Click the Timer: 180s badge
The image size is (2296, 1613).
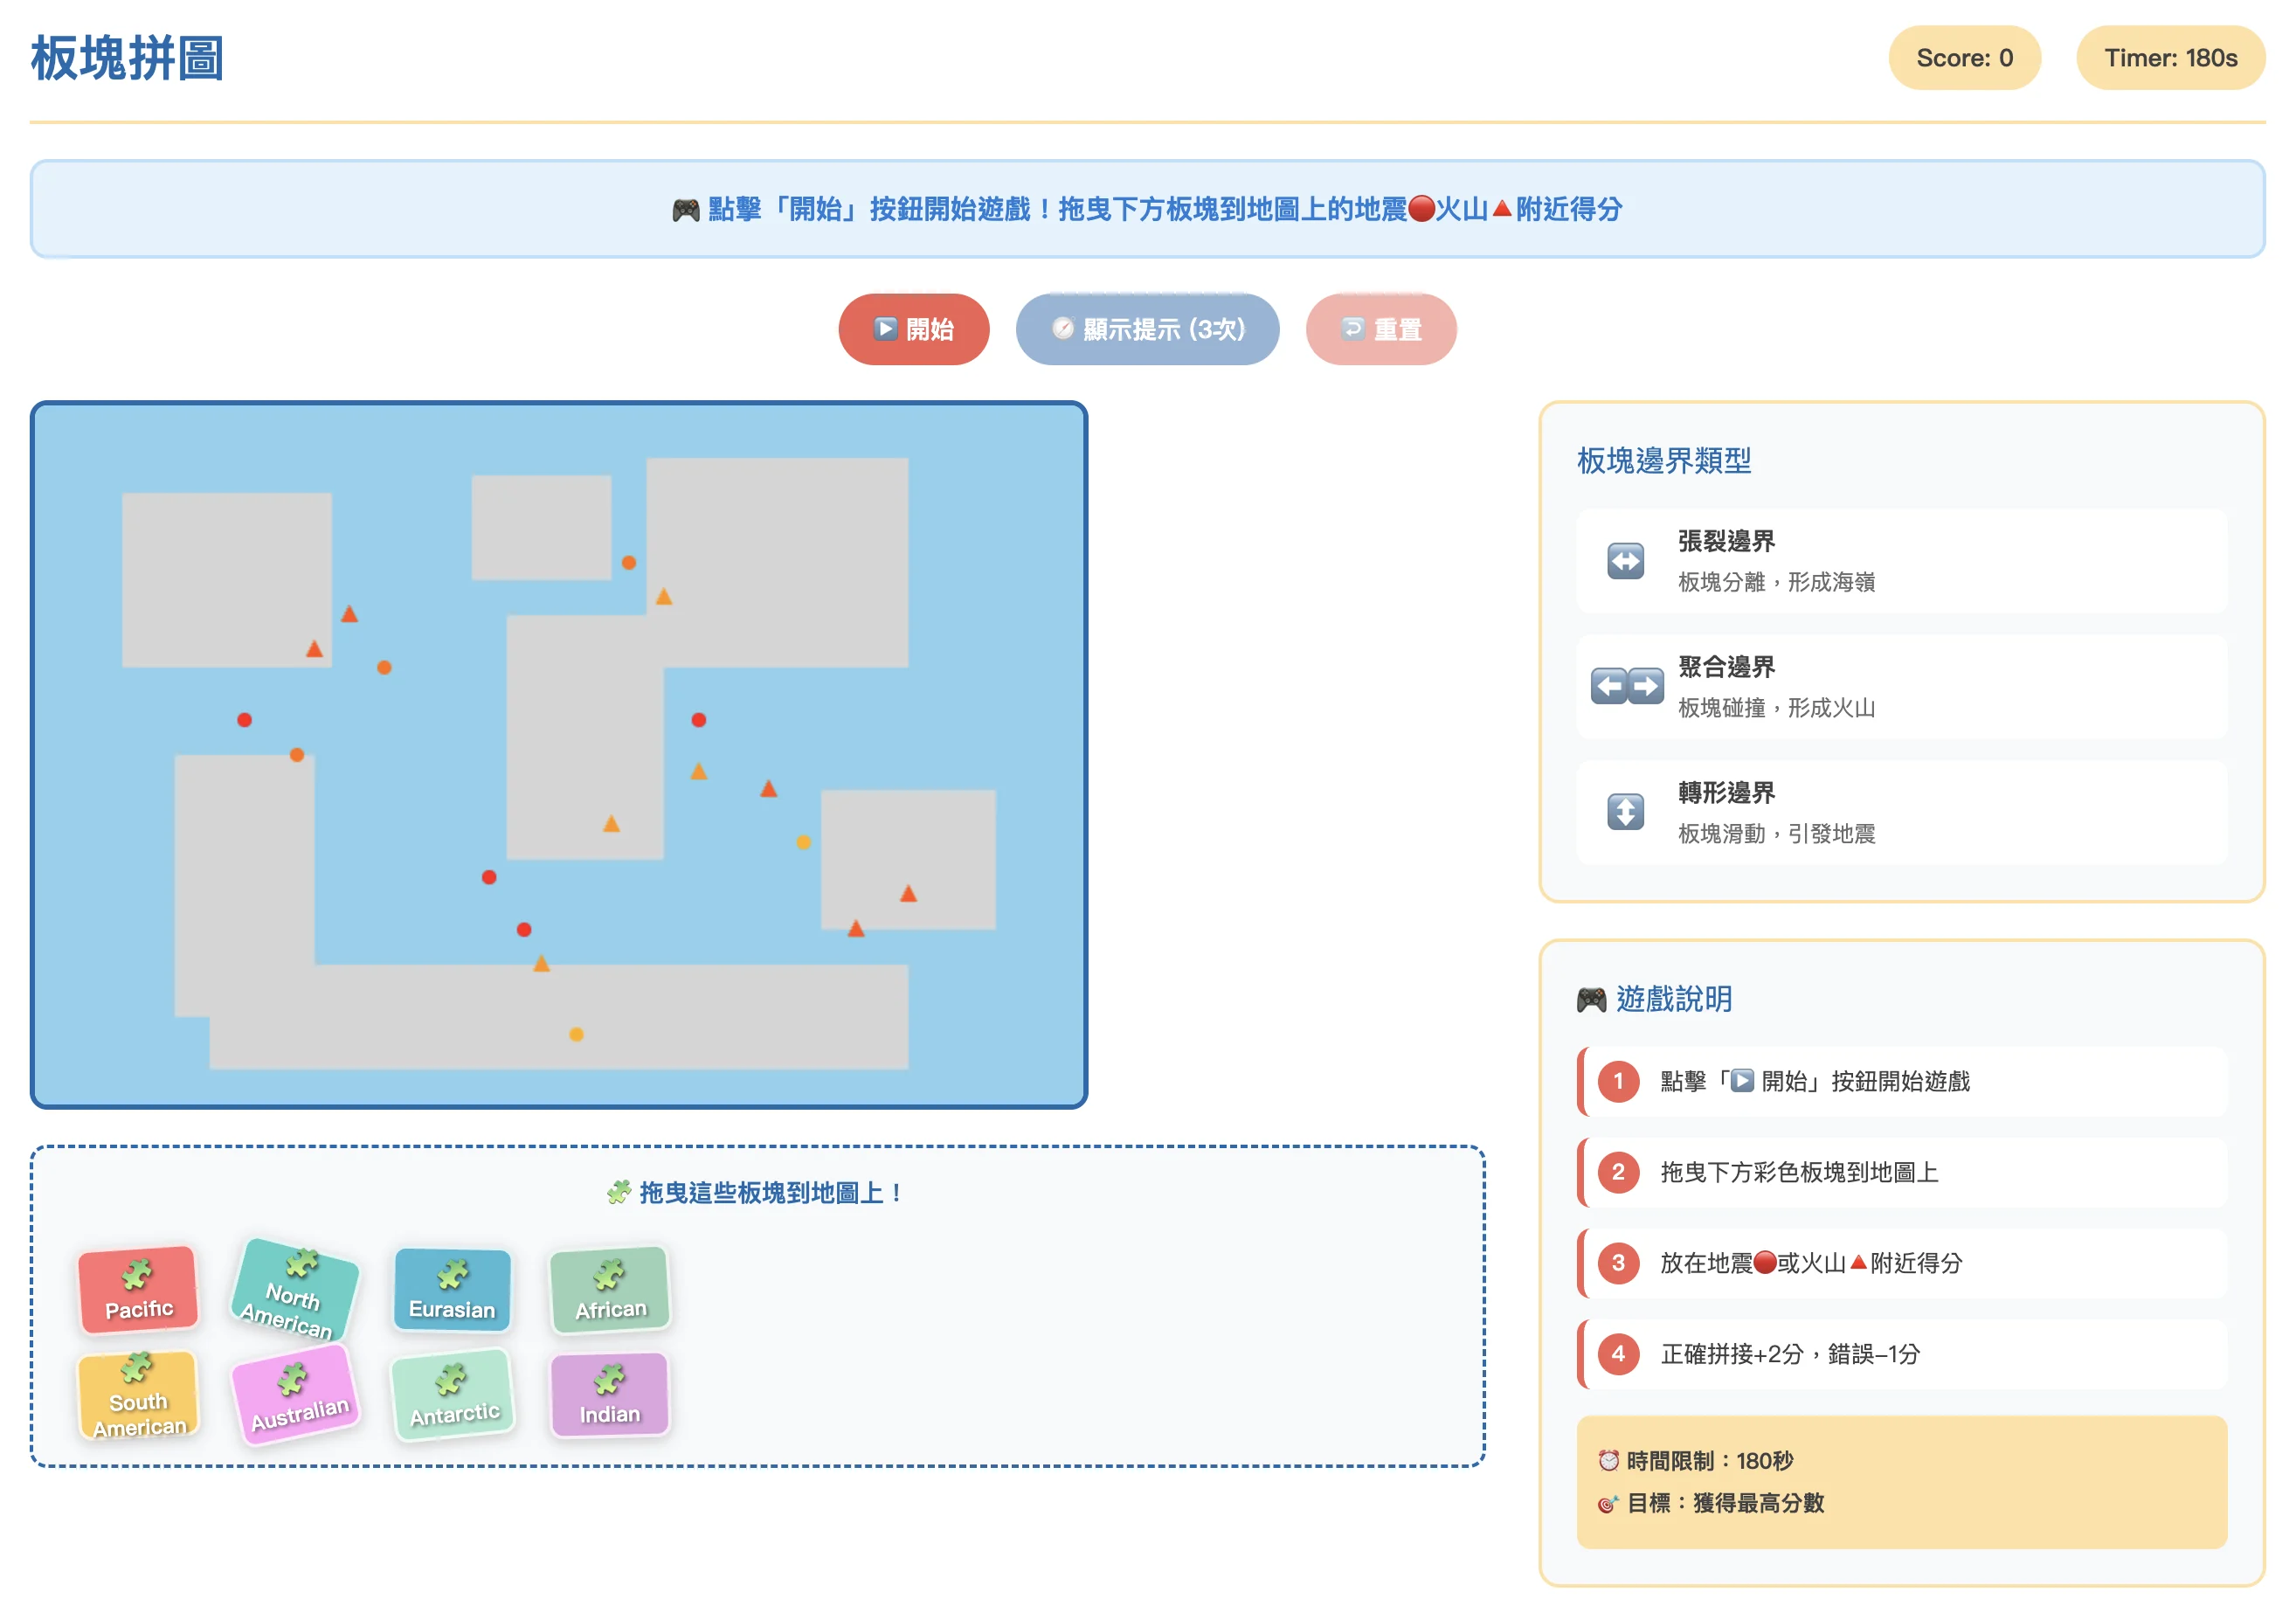coord(2169,58)
